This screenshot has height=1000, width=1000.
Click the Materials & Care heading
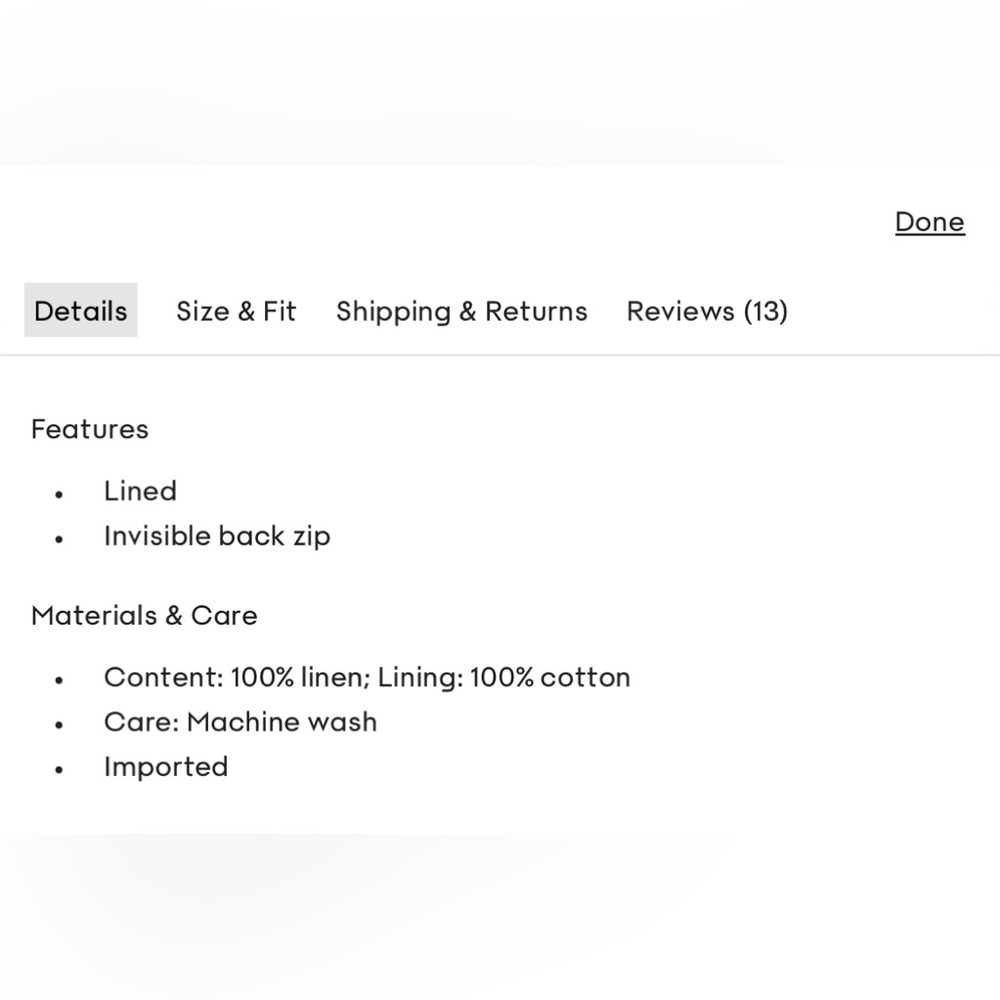coord(144,615)
